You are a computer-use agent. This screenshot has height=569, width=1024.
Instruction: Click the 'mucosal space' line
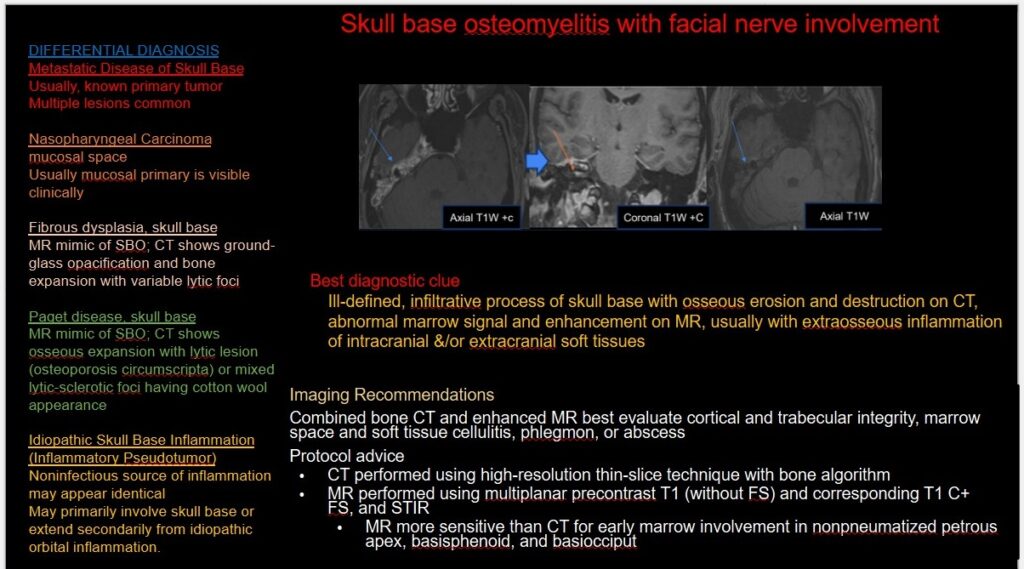pos(77,157)
